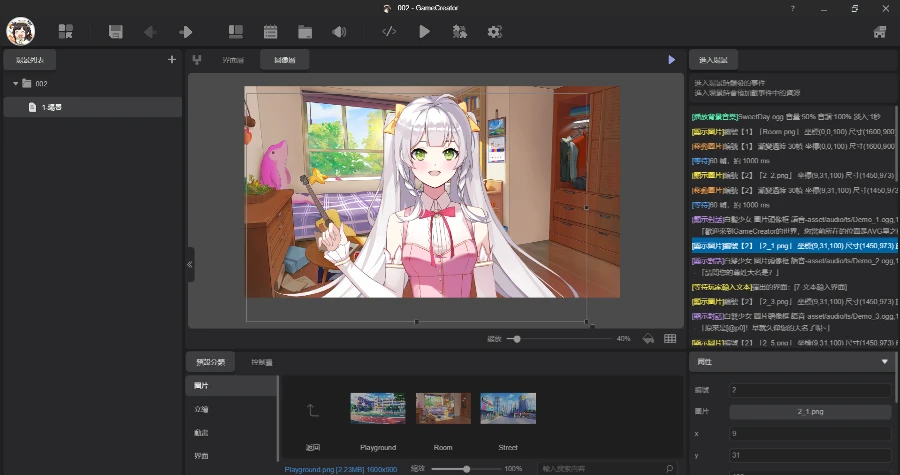The width and height of the screenshot is (900, 475).
Task: Click the redo arrow in the toolbar
Action: coord(185,32)
